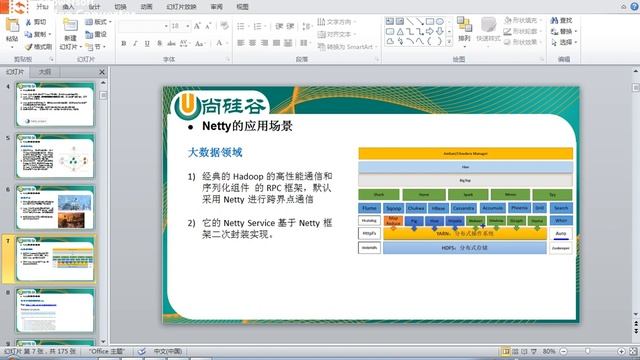Screen dimensions: 640x360
Task: Open the Review (审阅) ribbon tab
Action: point(216,7)
